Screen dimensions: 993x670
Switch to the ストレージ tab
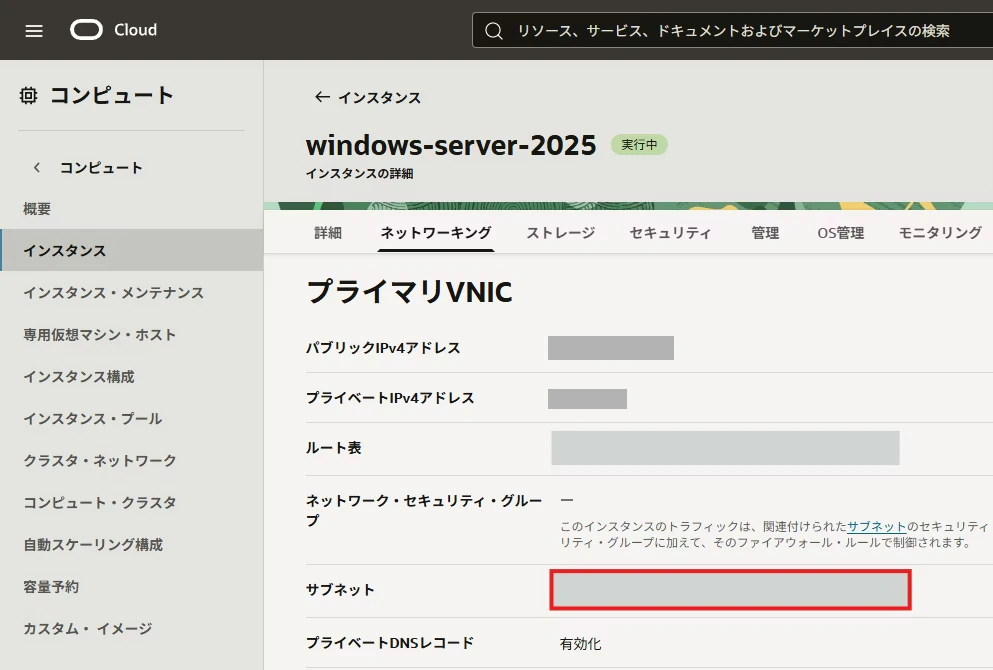(561, 233)
